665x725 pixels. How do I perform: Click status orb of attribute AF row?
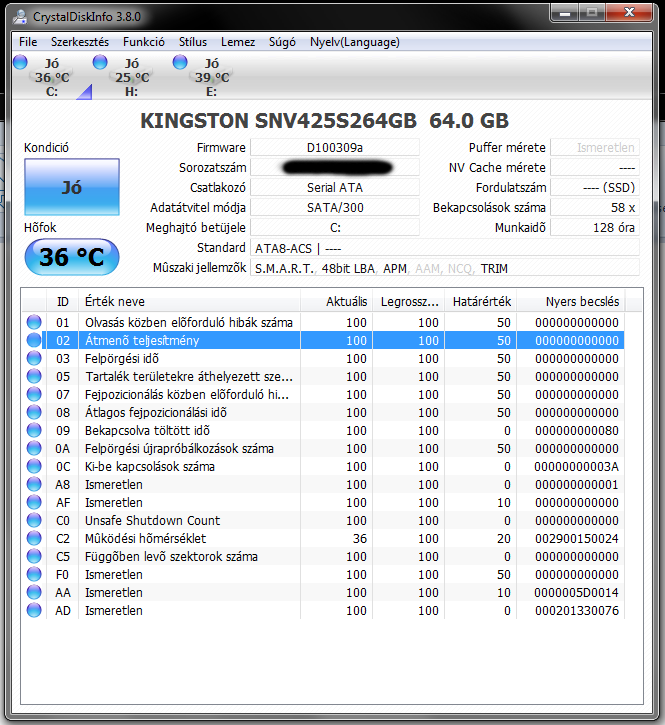[34, 502]
